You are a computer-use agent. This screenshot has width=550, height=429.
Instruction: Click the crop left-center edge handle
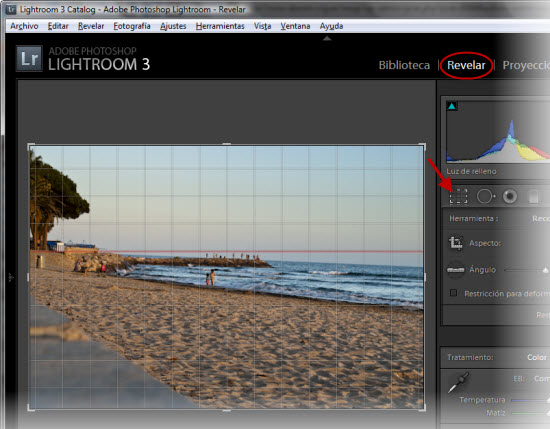point(28,277)
